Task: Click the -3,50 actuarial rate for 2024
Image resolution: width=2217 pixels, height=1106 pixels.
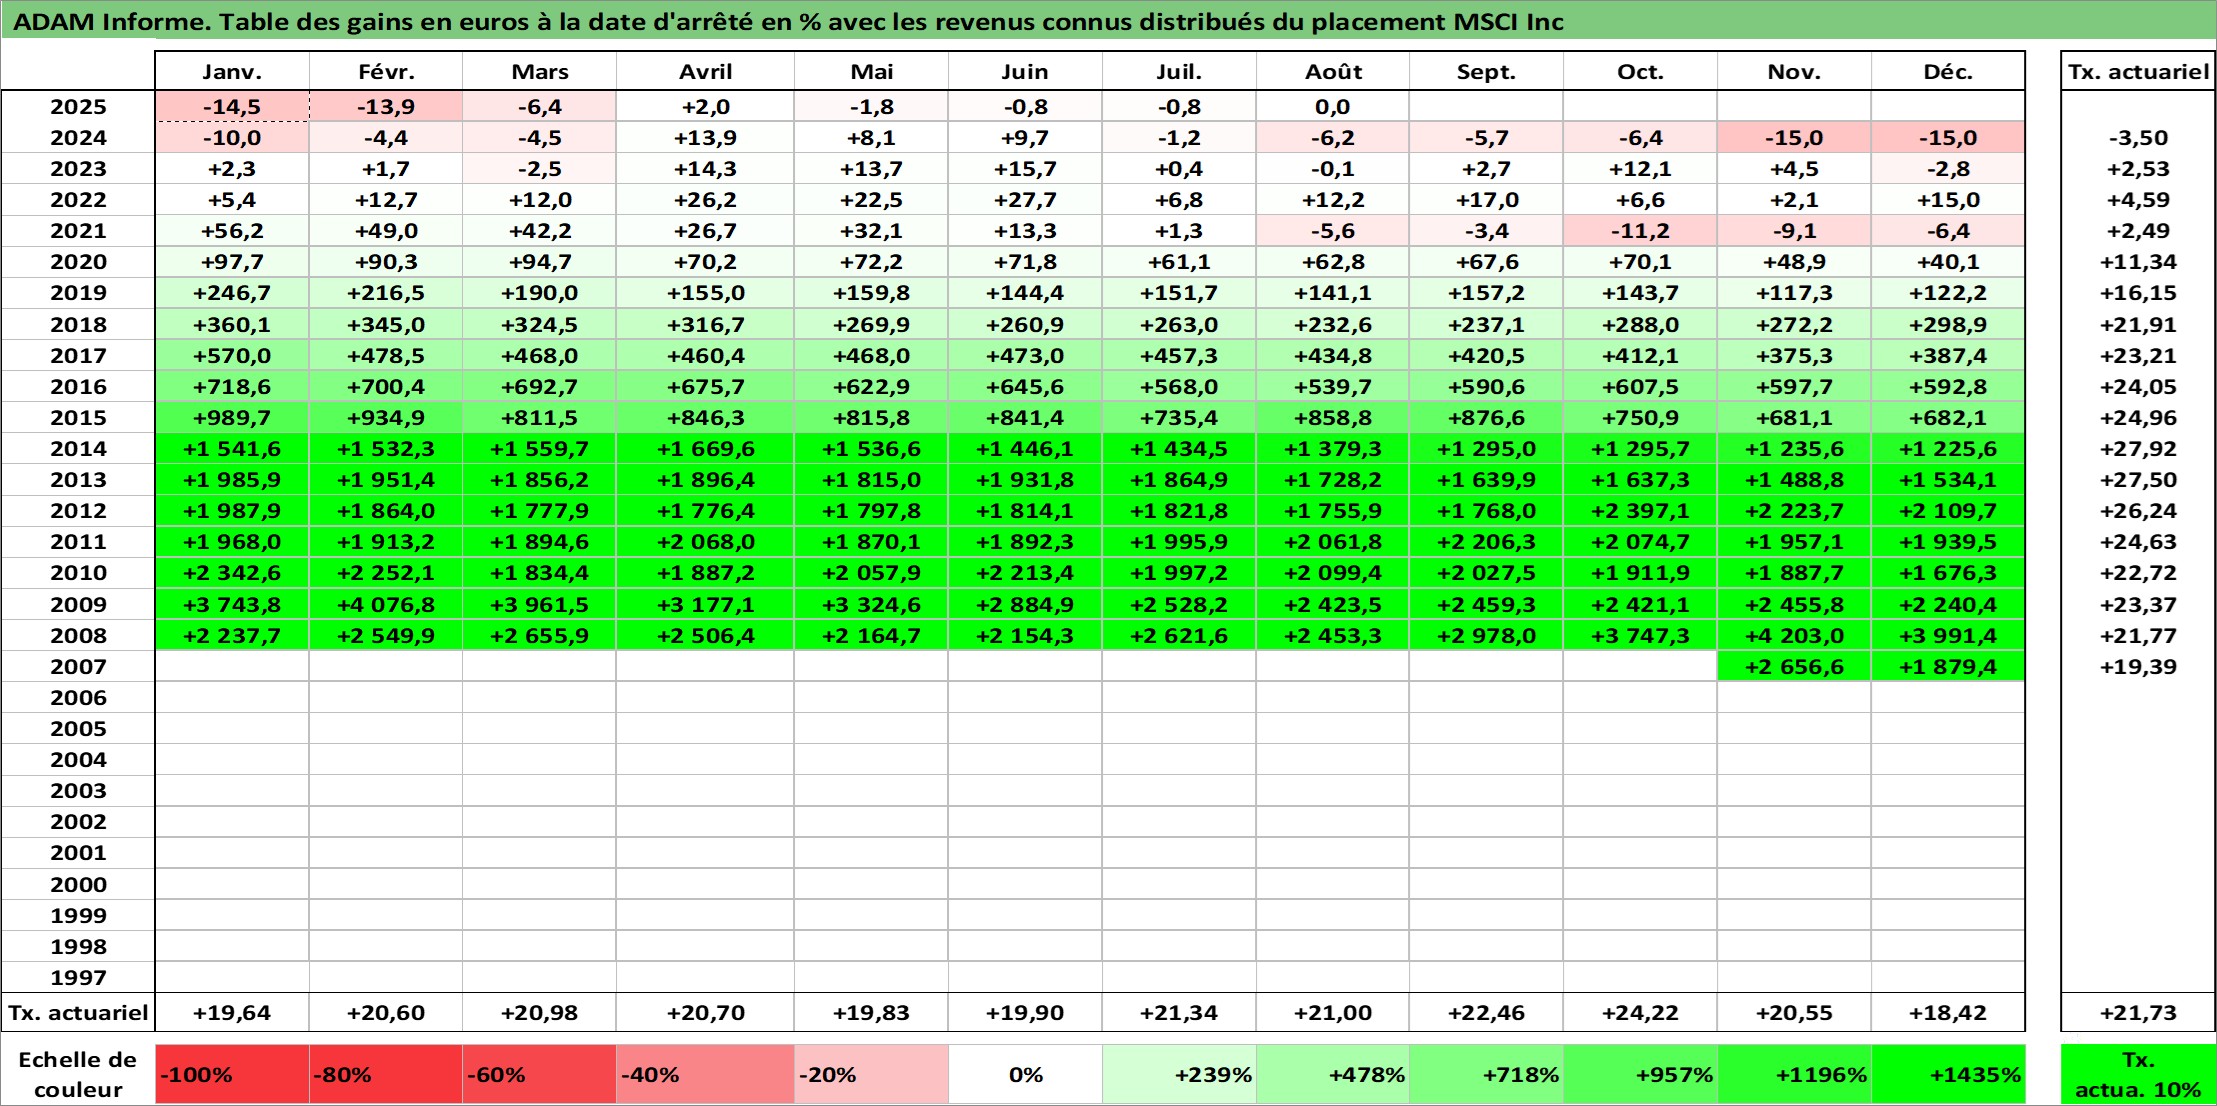Action: [x=2138, y=138]
